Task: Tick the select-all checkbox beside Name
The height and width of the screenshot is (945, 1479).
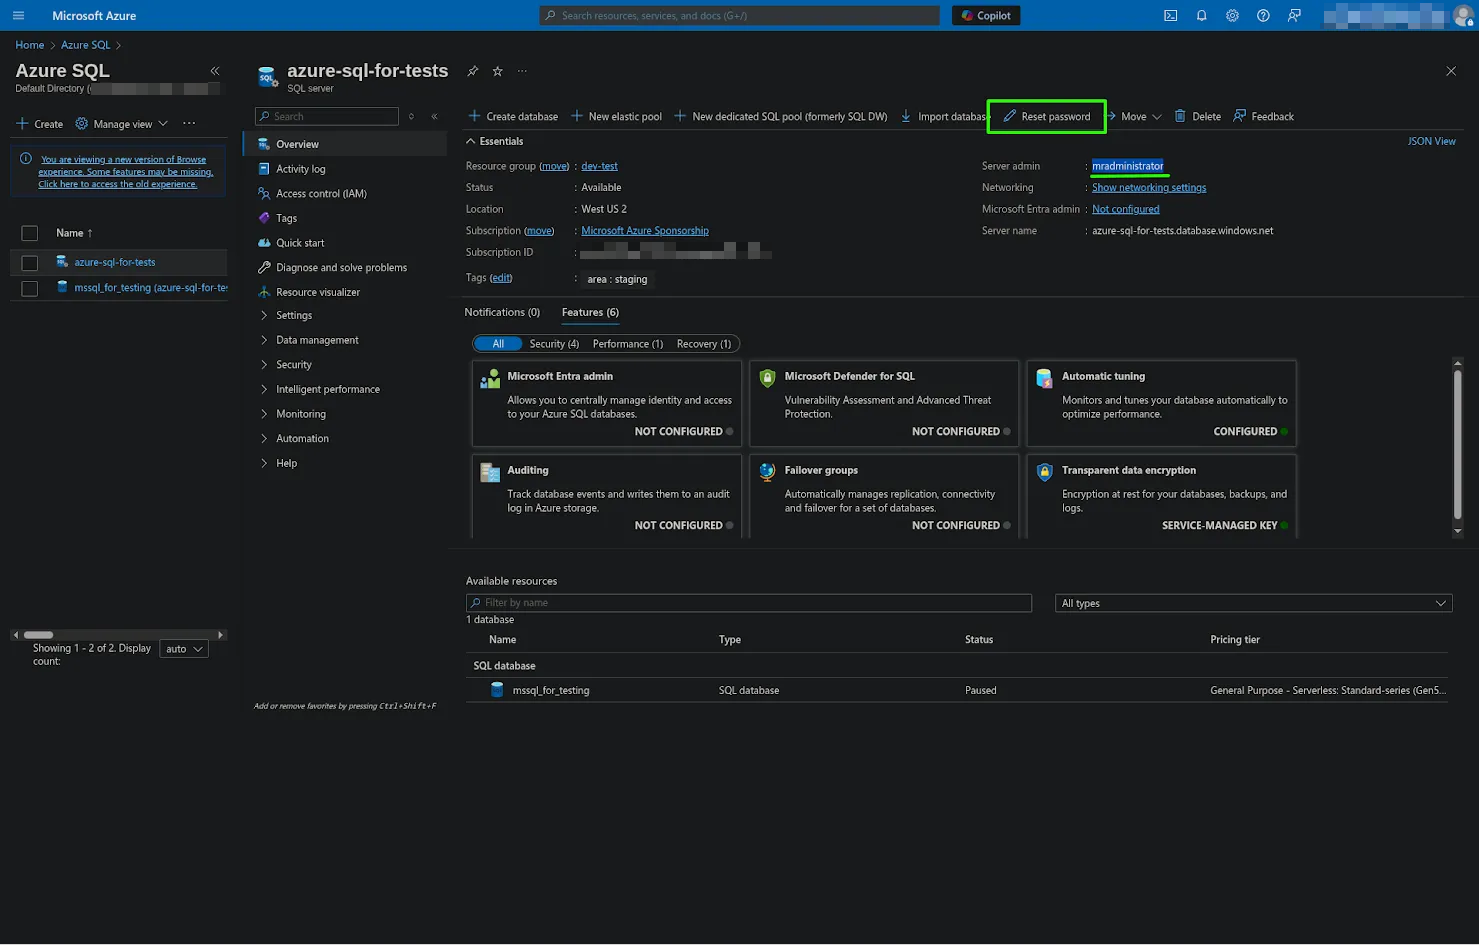Action: 30,233
